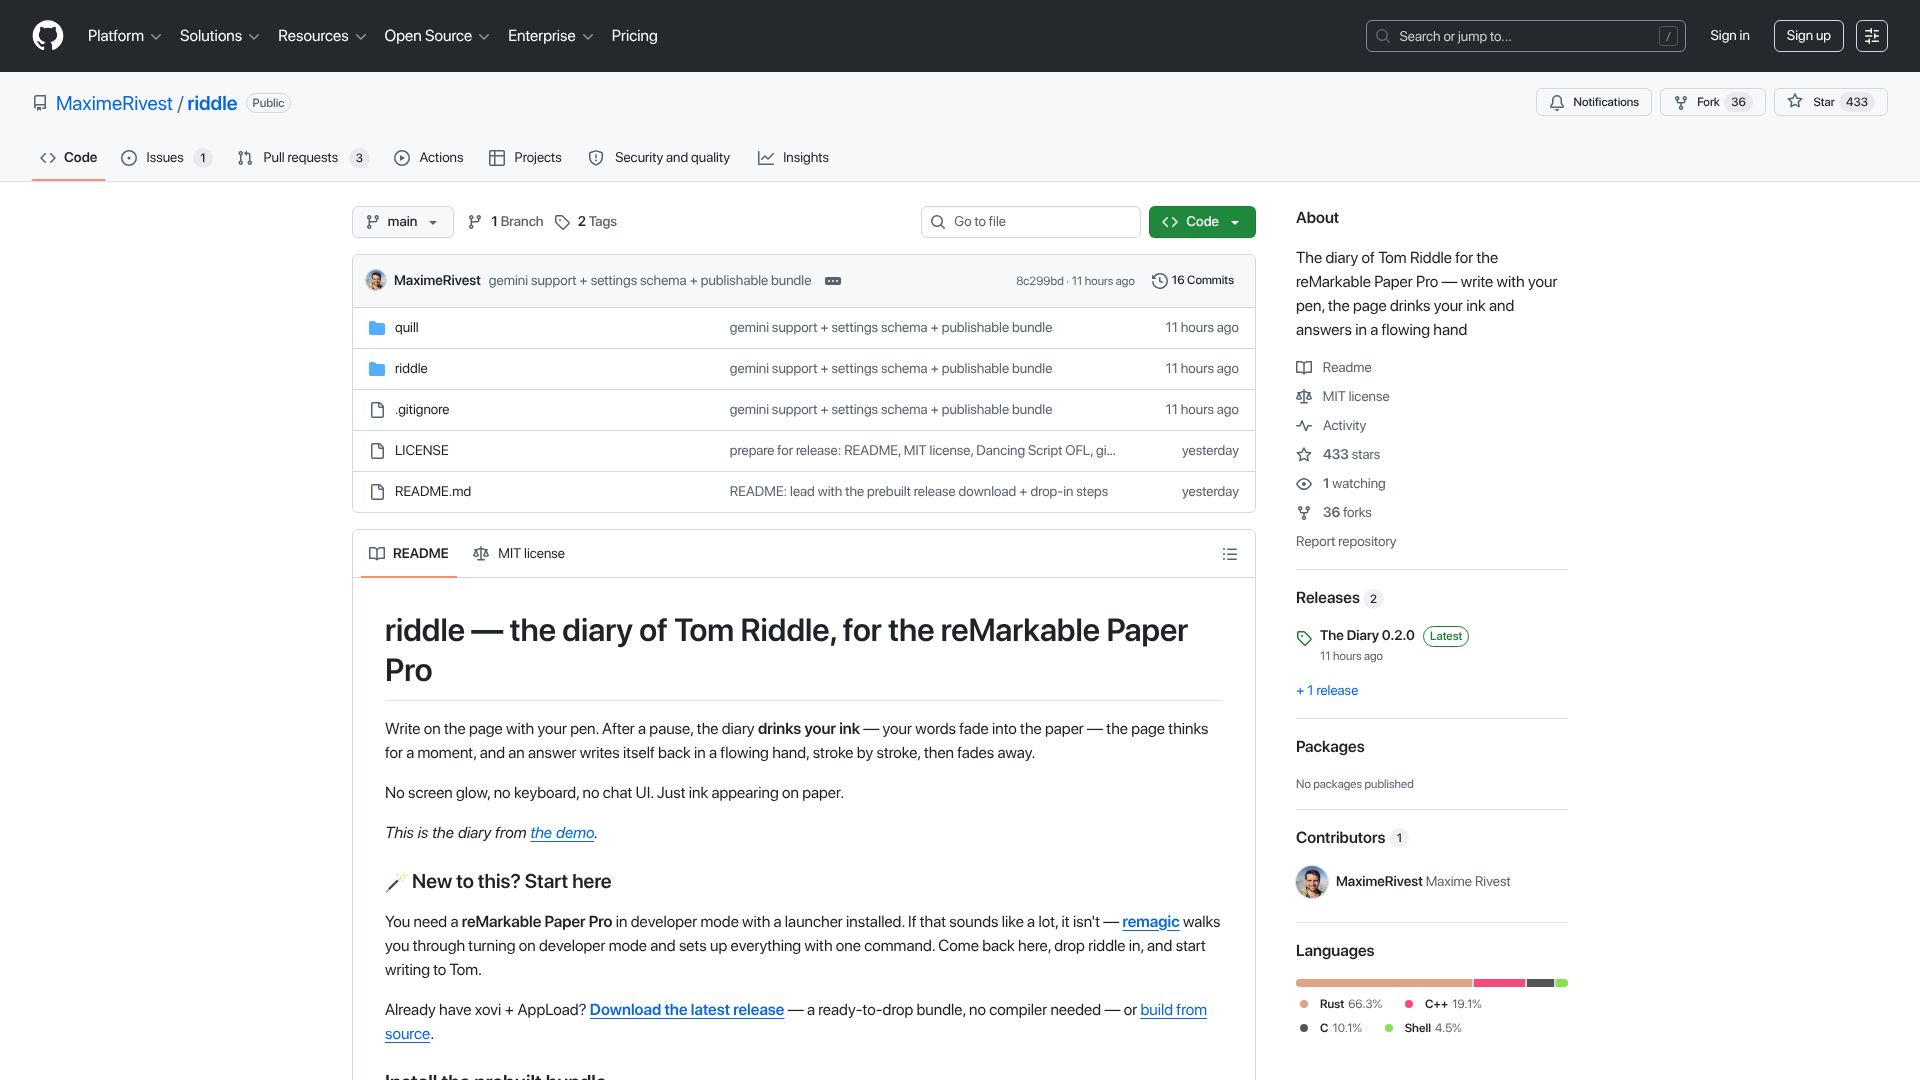View repository Activity
Viewport: 1920px width, 1080px height.
pyautogui.click(x=1331, y=426)
